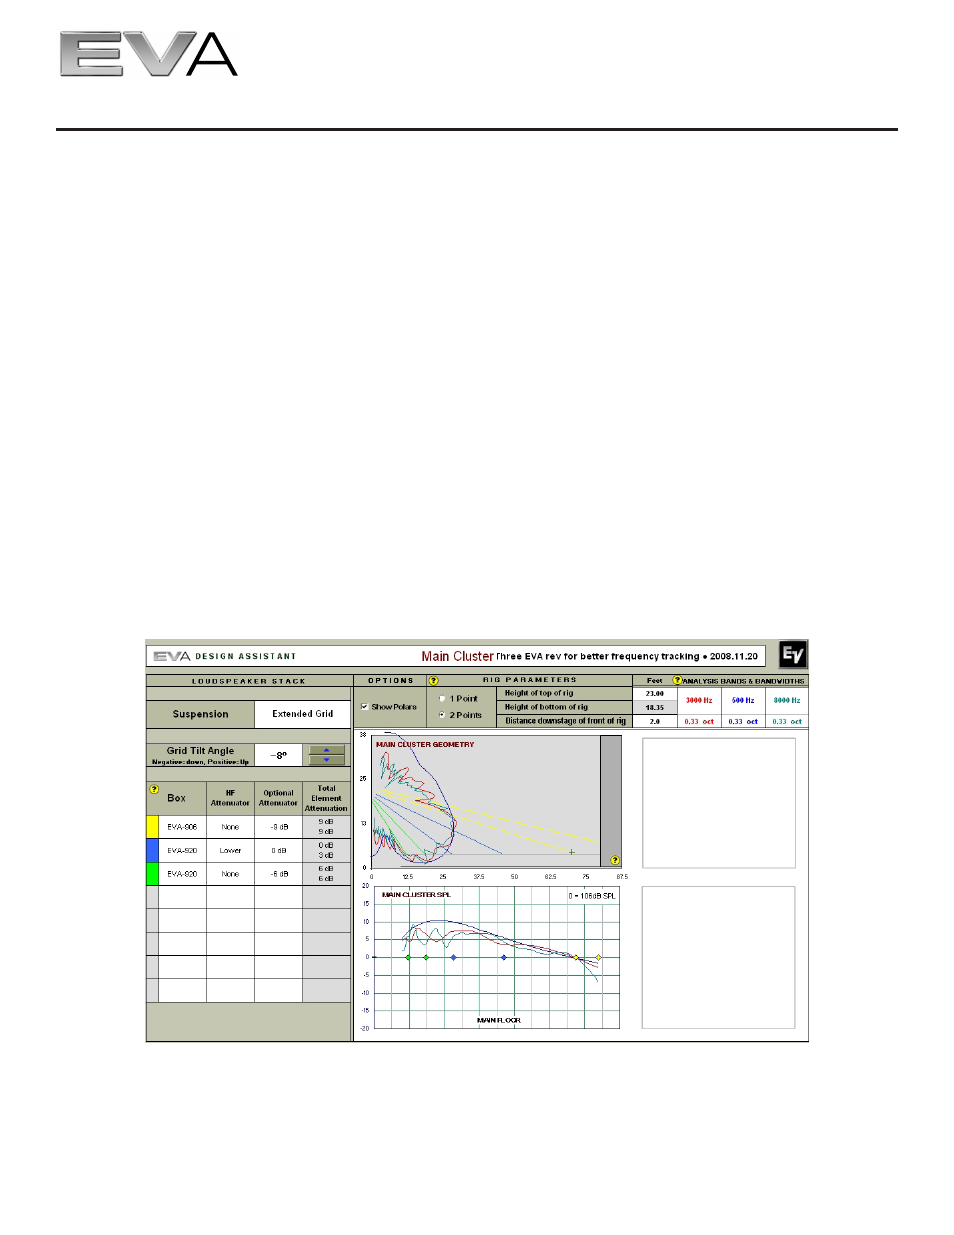Viewport: 954px width, 1235px height.
Task: Click the teal 0.33 oct bandwidth value
Action: click(787, 721)
